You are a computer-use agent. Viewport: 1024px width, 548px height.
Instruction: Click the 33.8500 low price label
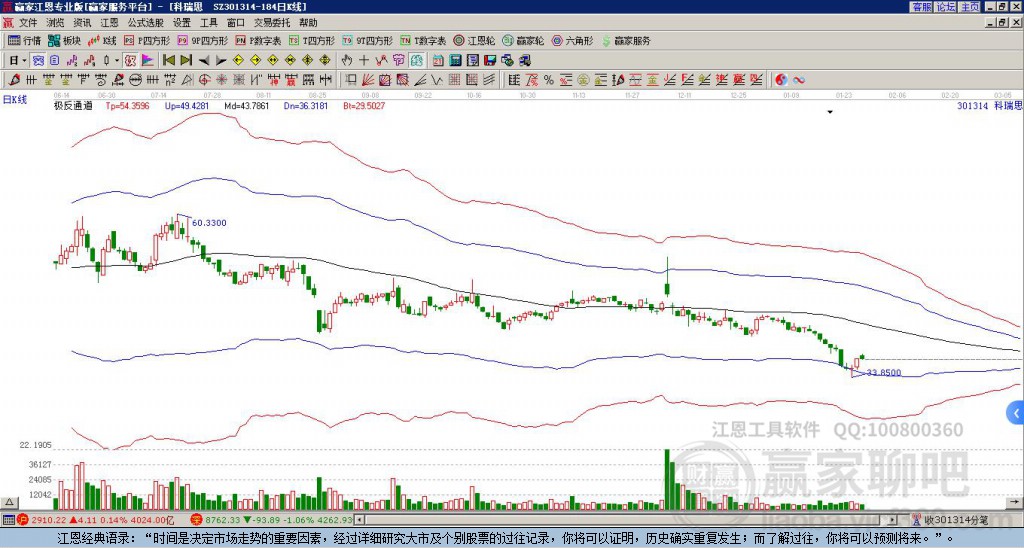(884, 373)
